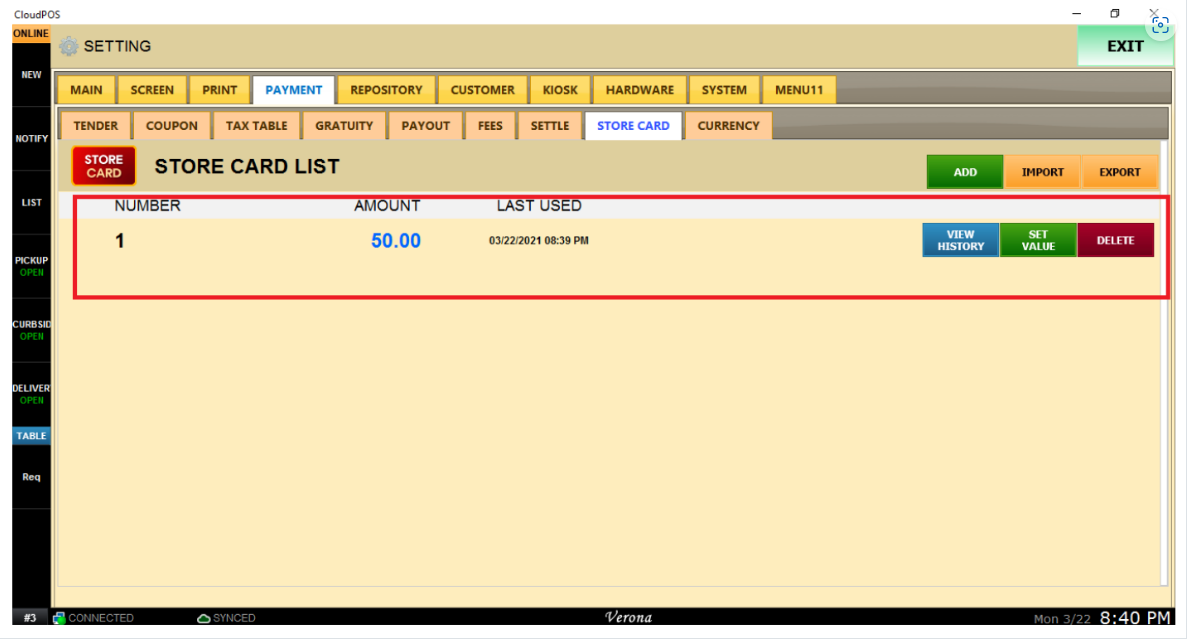Viewport: 1187px width, 643px height.
Task: Select the Kiosk settings tab
Action: (560, 90)
